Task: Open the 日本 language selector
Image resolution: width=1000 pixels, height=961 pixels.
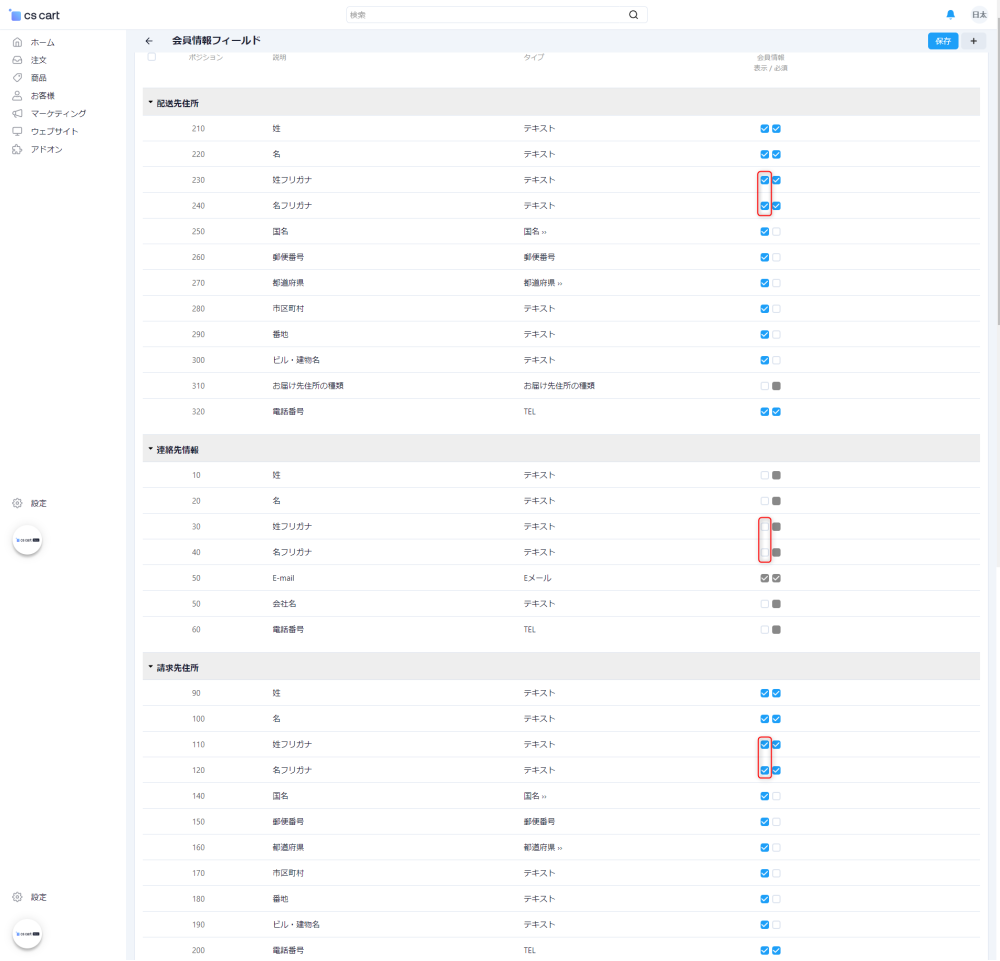Action: point(979,15)
